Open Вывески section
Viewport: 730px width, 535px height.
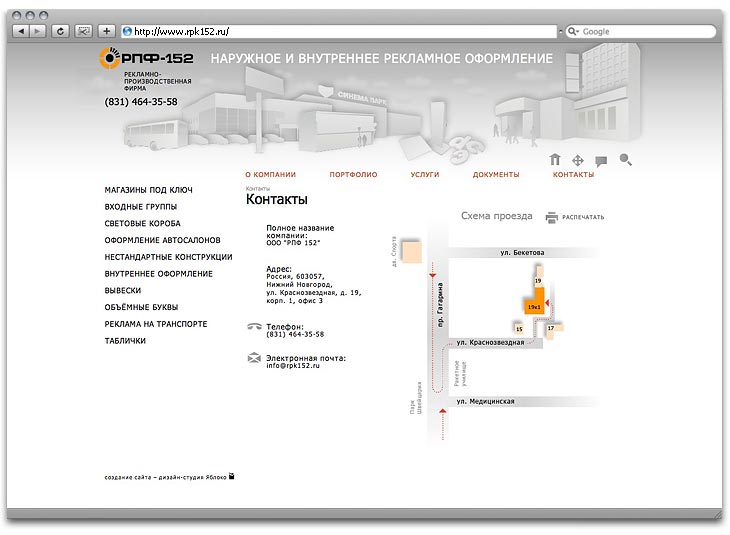[x=123, y=291]
